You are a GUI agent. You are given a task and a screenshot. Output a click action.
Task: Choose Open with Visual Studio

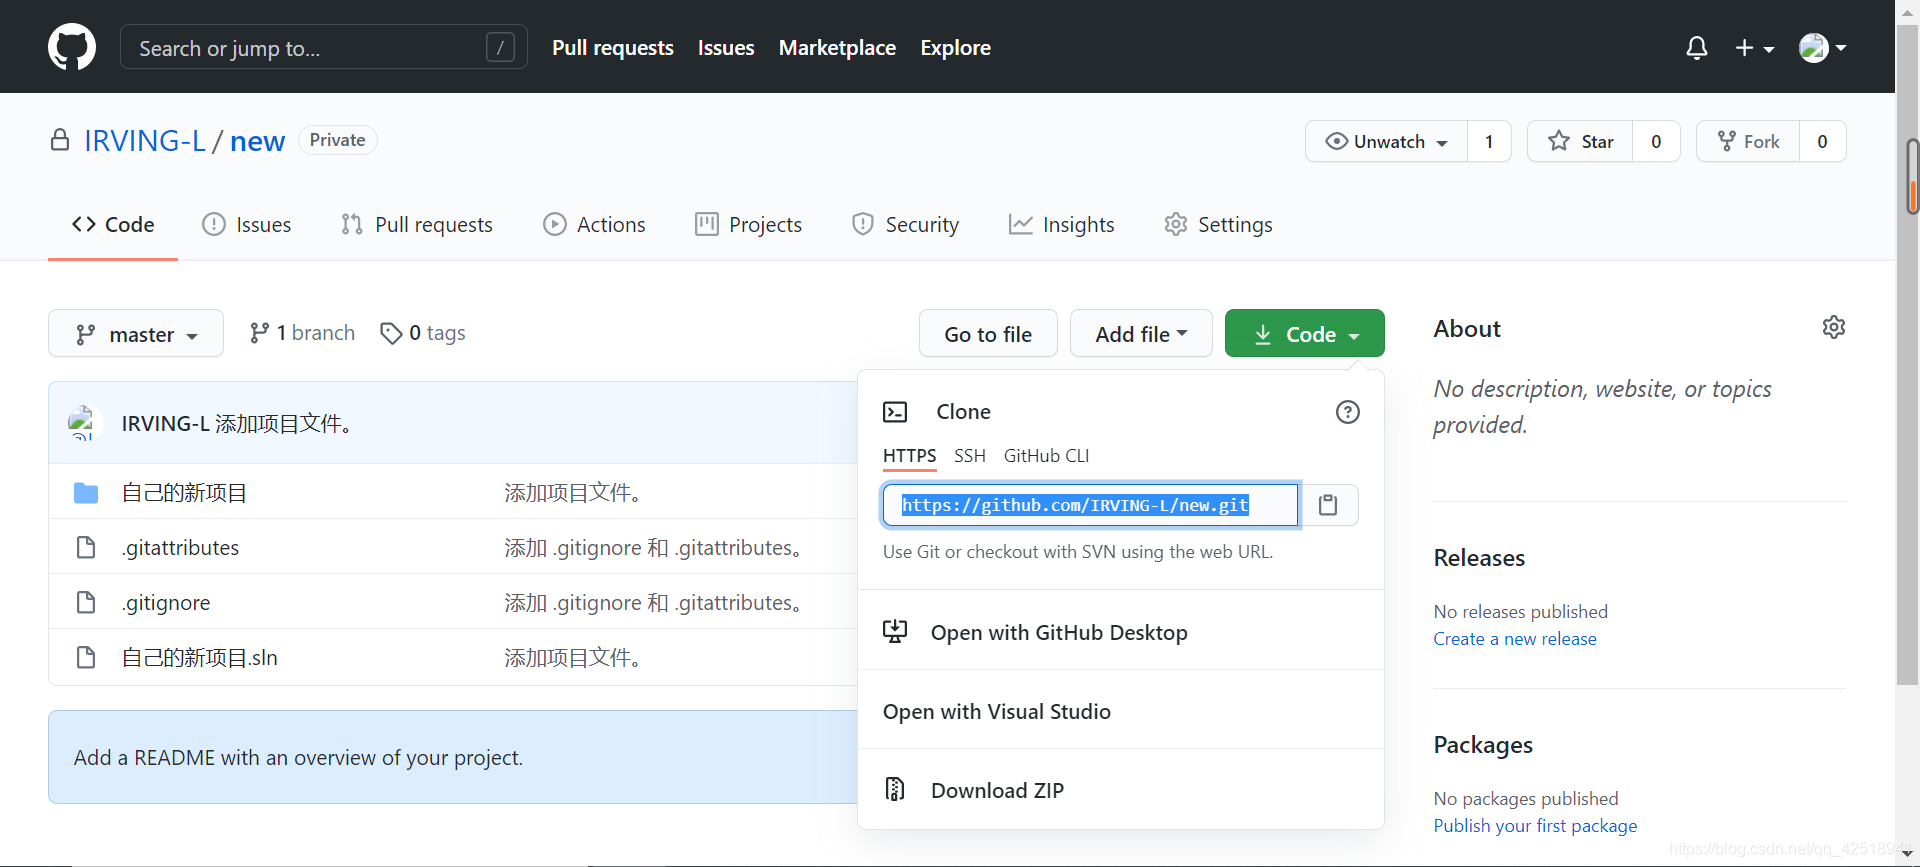(1121, 711)
